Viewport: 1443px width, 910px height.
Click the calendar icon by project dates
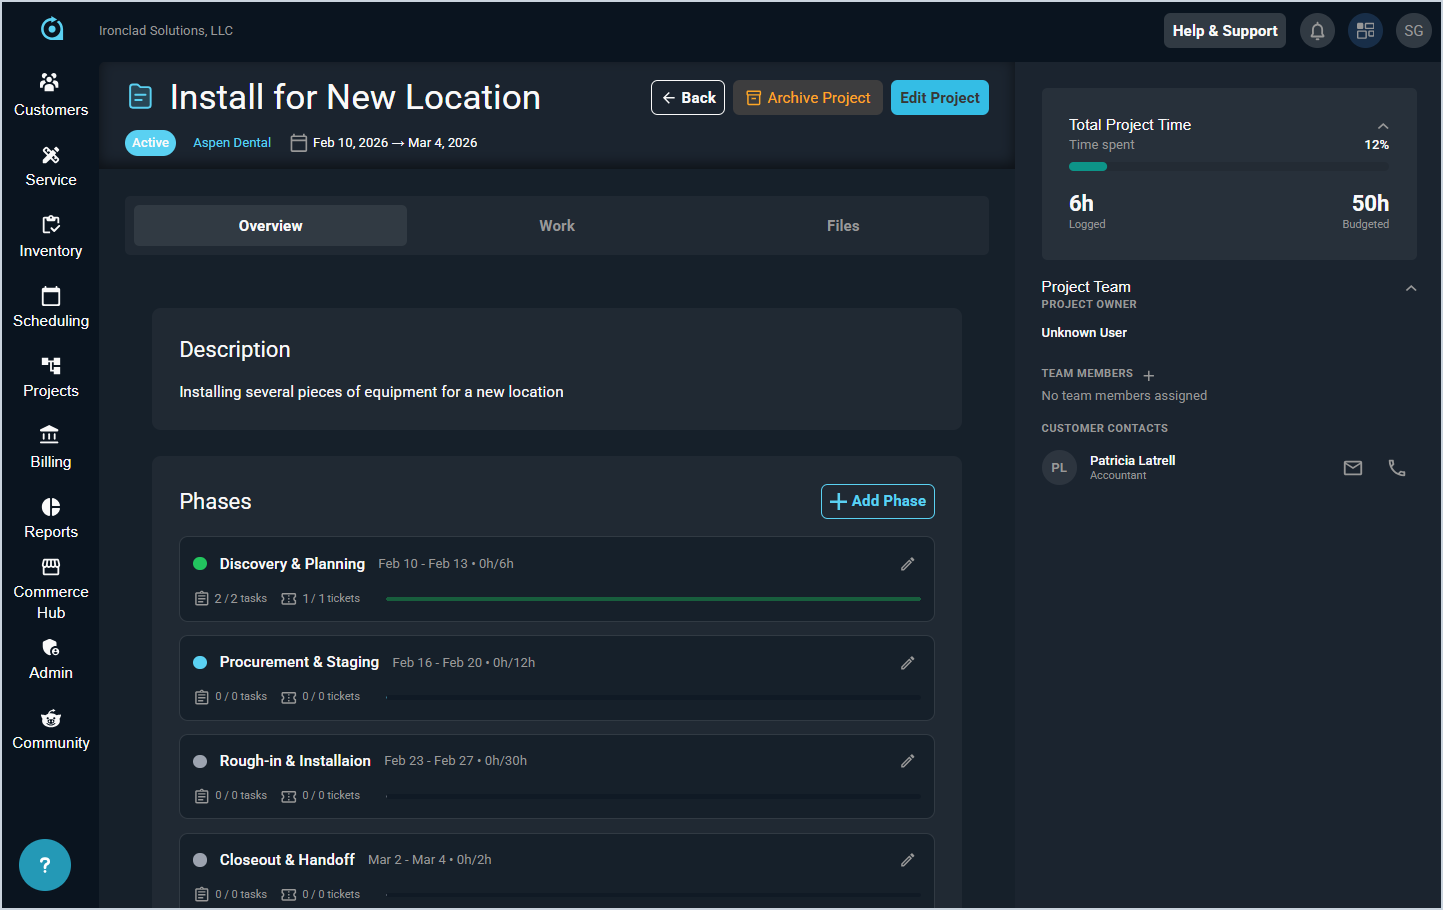point(298,143)
